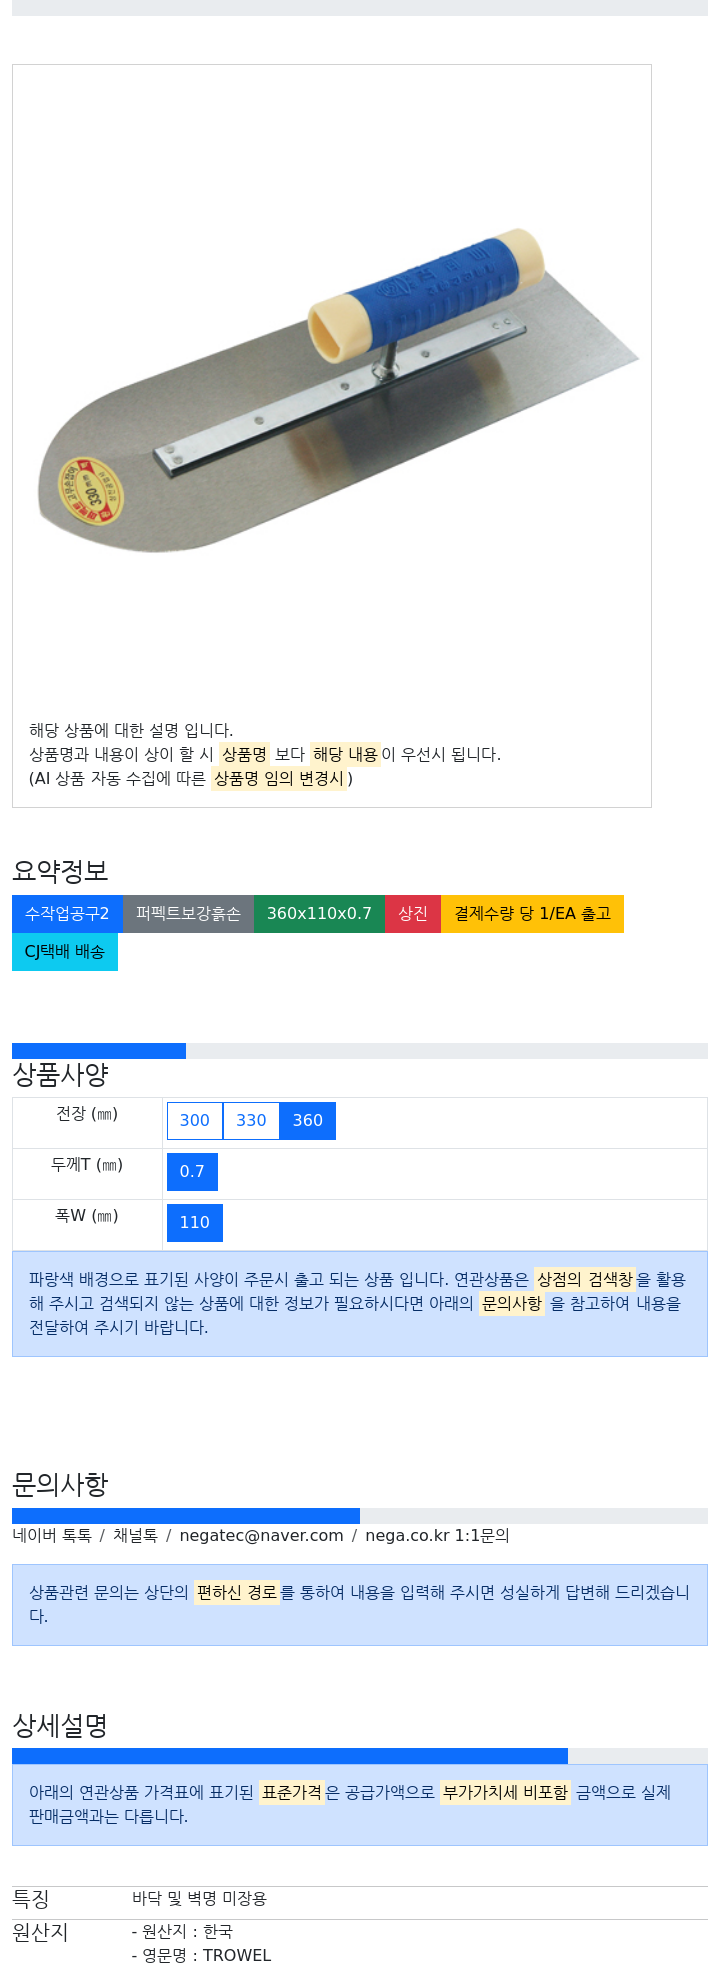Click the red 상진 brand tag

[413, 914]
